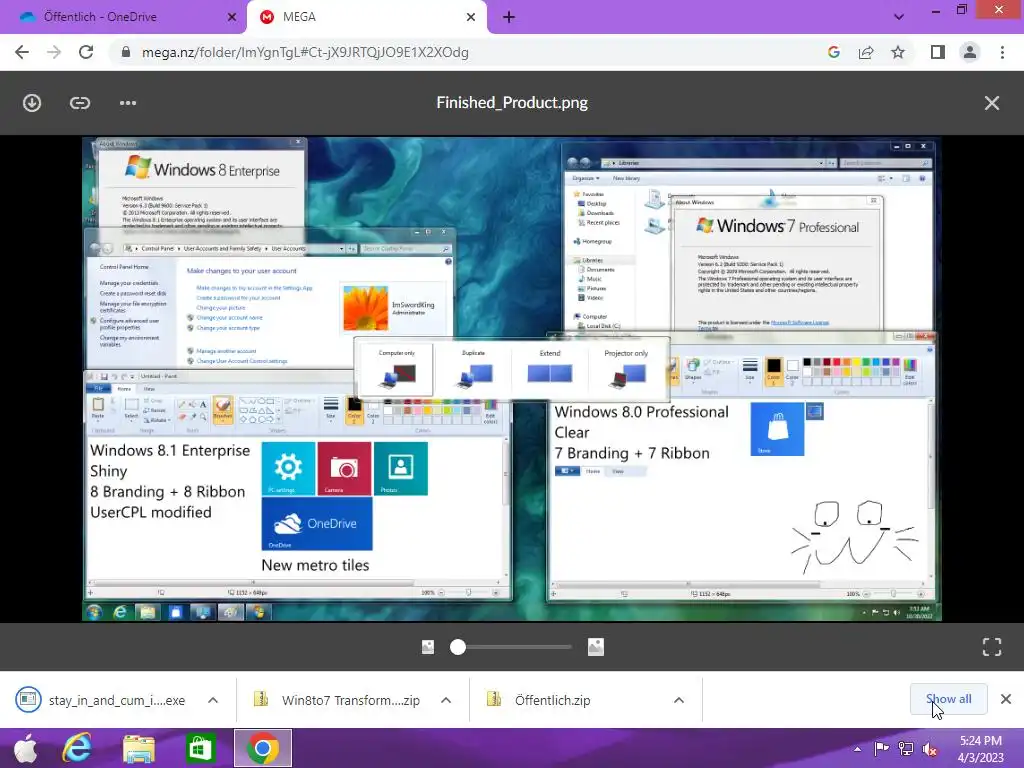The width and height of the screenshot is (1024, 768).
Task: Open network tray icon
Action: point(905,749)
